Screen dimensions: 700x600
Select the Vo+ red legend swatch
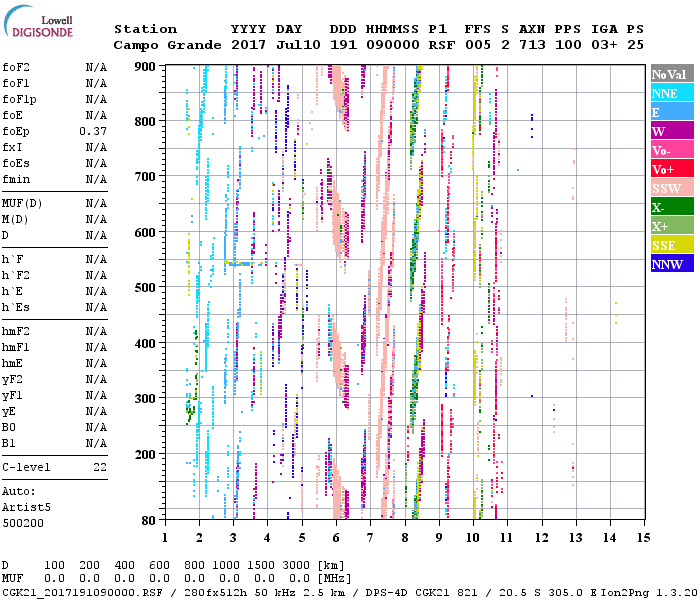click(672, 169)
